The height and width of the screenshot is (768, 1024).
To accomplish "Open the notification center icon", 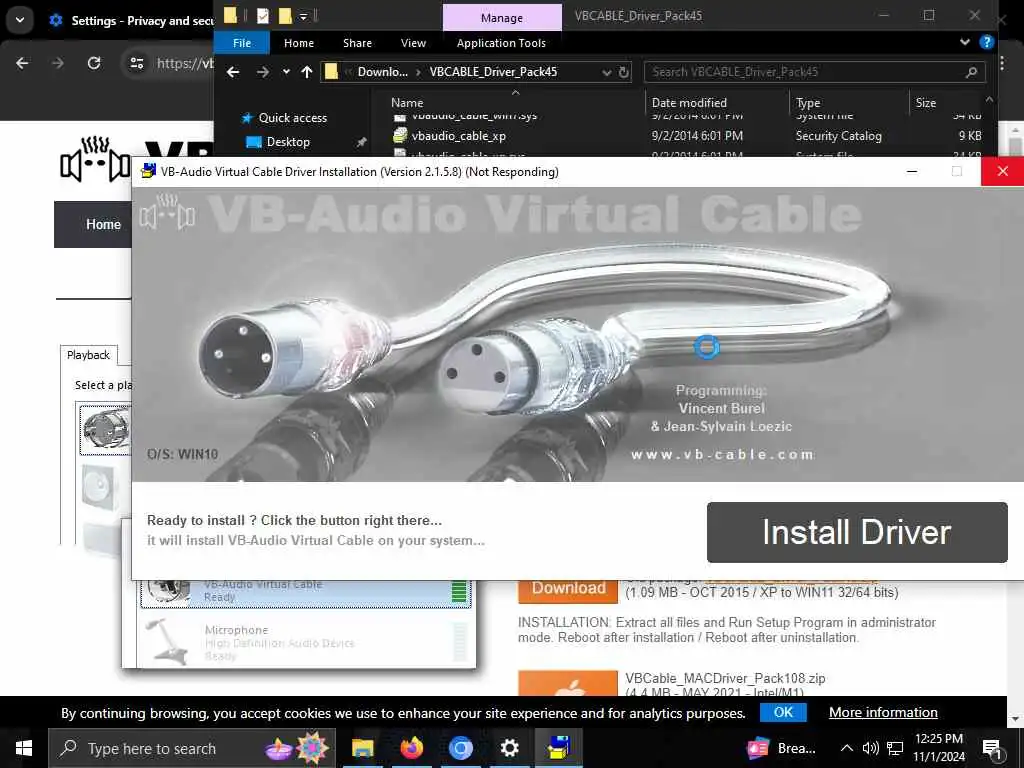I will [993, 749].
